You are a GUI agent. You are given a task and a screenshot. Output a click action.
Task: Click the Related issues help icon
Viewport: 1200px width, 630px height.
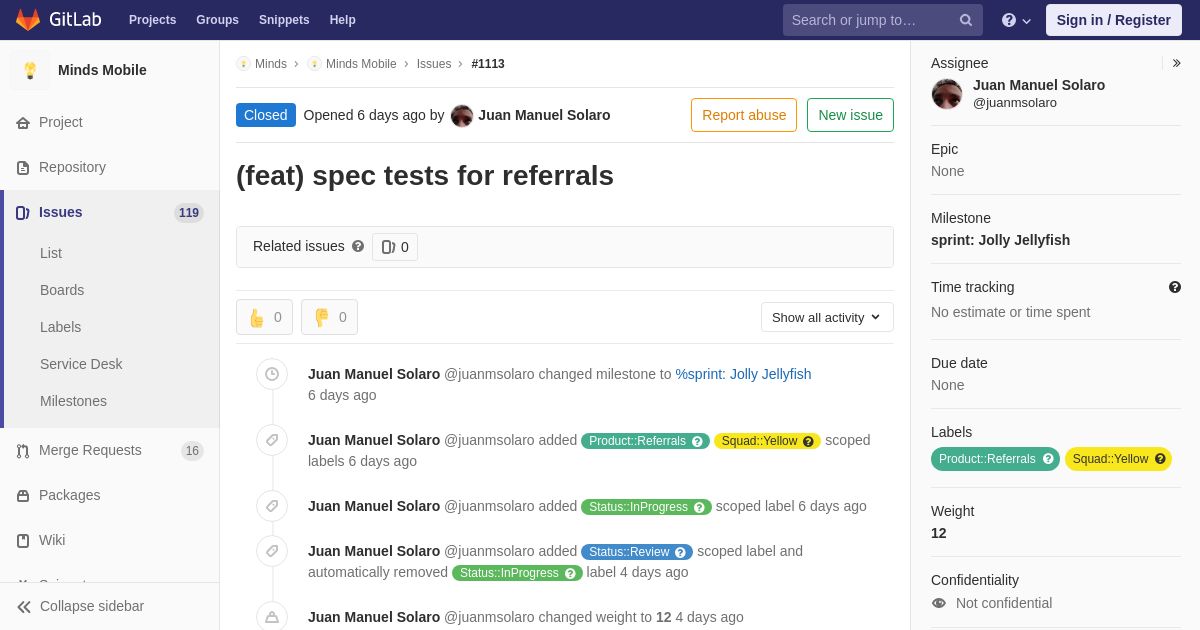(x=358, y=246)
